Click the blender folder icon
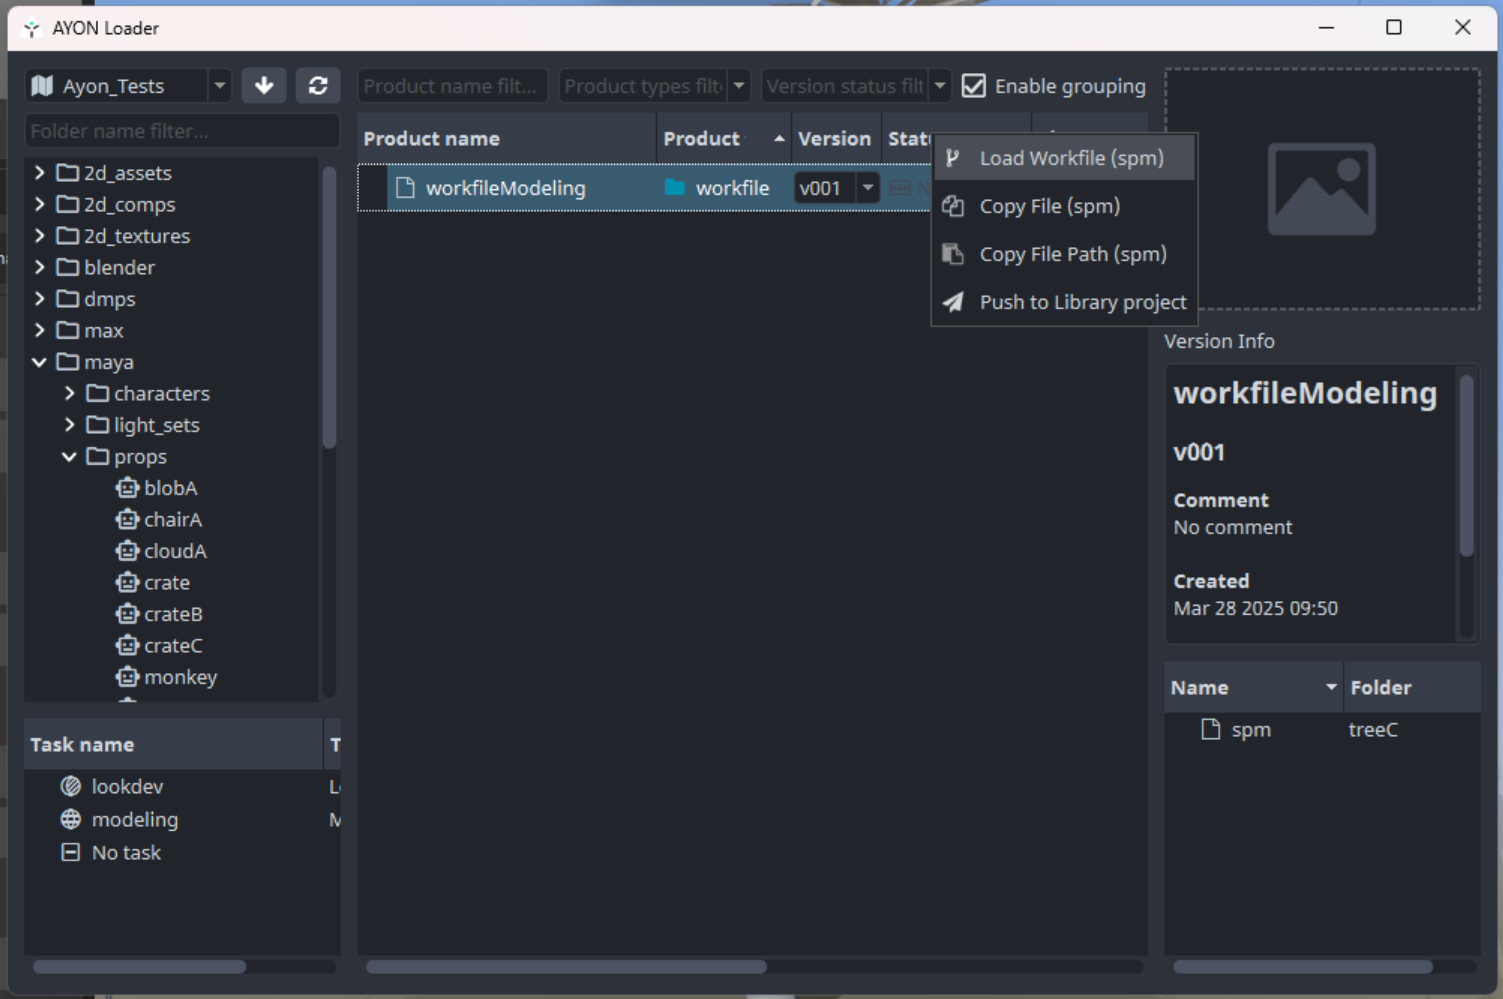1503x999 pixels. click(68, 268)
